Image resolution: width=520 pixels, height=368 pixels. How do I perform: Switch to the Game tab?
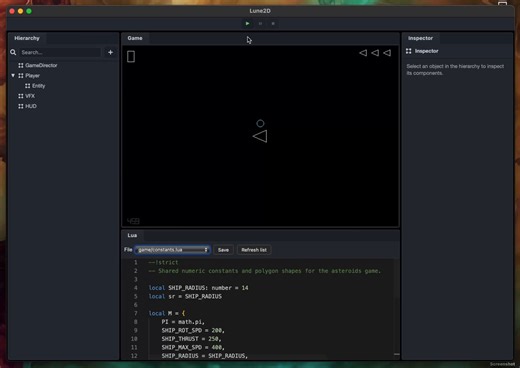(135, 38)
